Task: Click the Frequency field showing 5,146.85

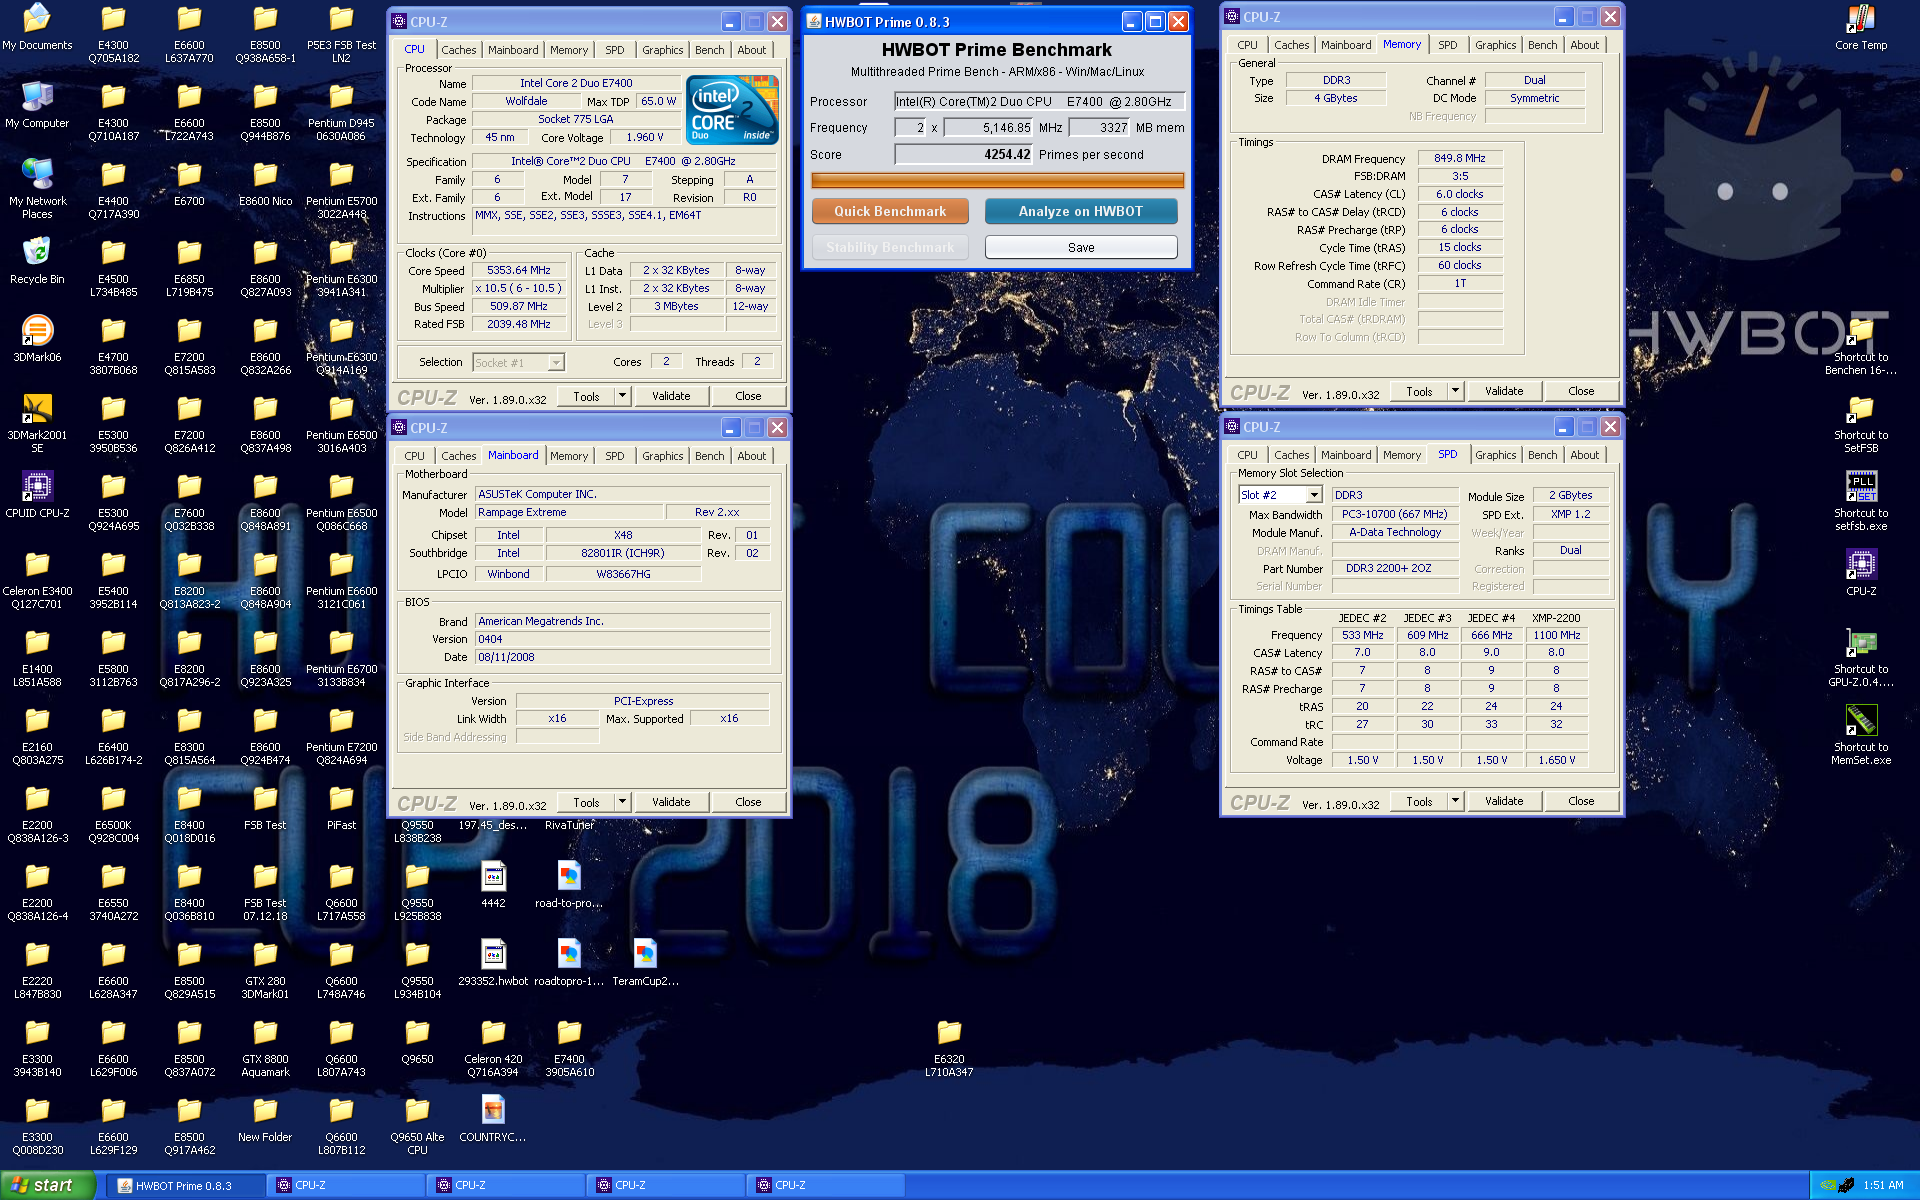Action: coord(989,128)
